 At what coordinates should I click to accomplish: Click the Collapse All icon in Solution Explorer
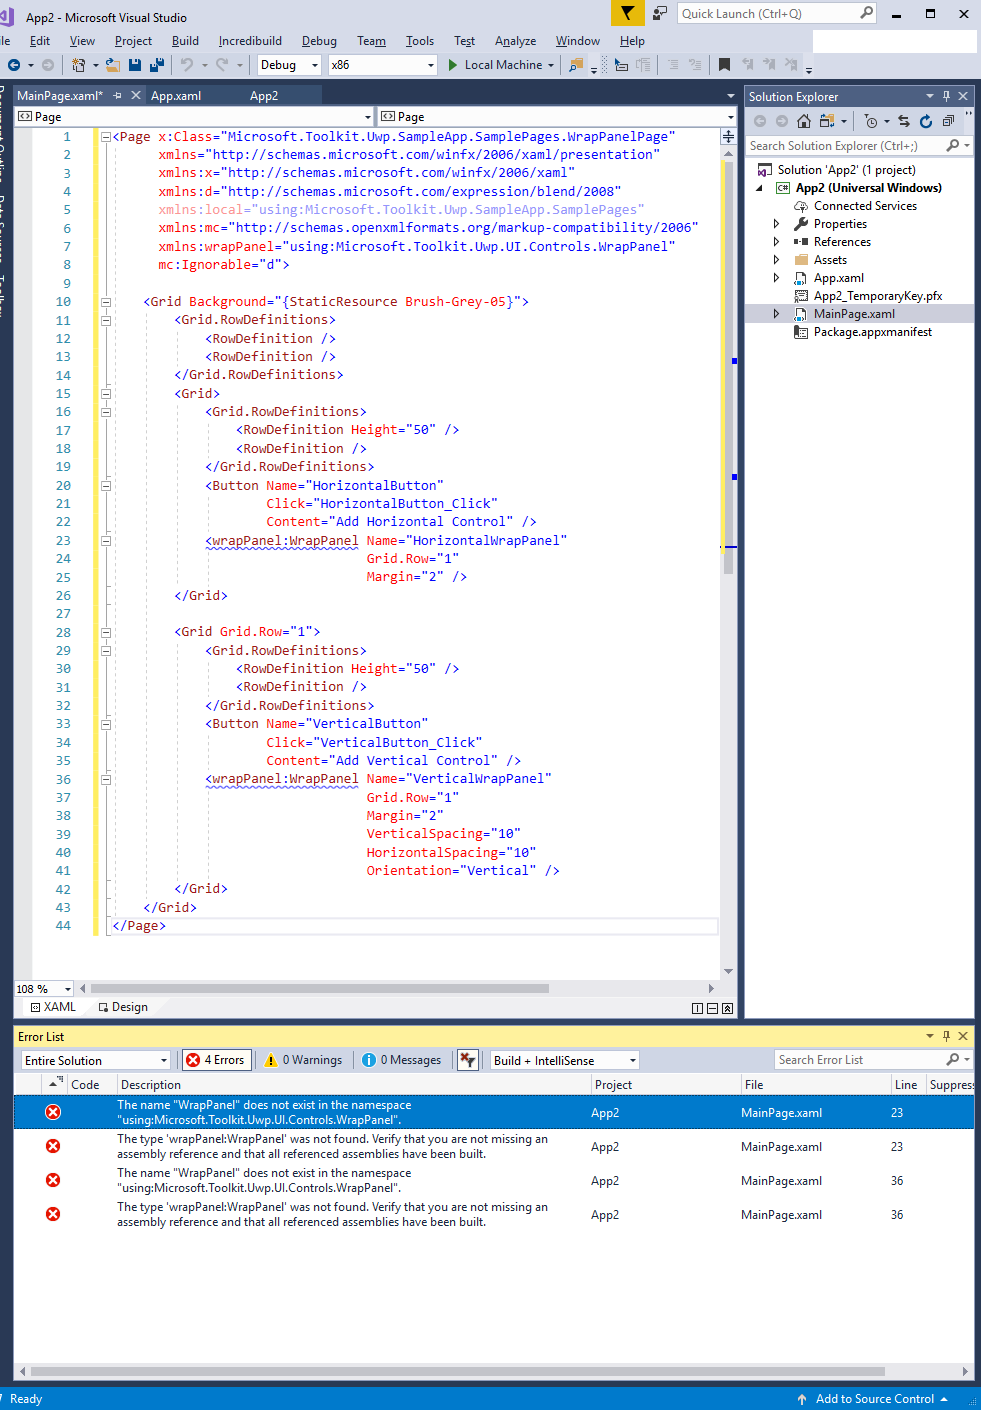tap(948, 121)
